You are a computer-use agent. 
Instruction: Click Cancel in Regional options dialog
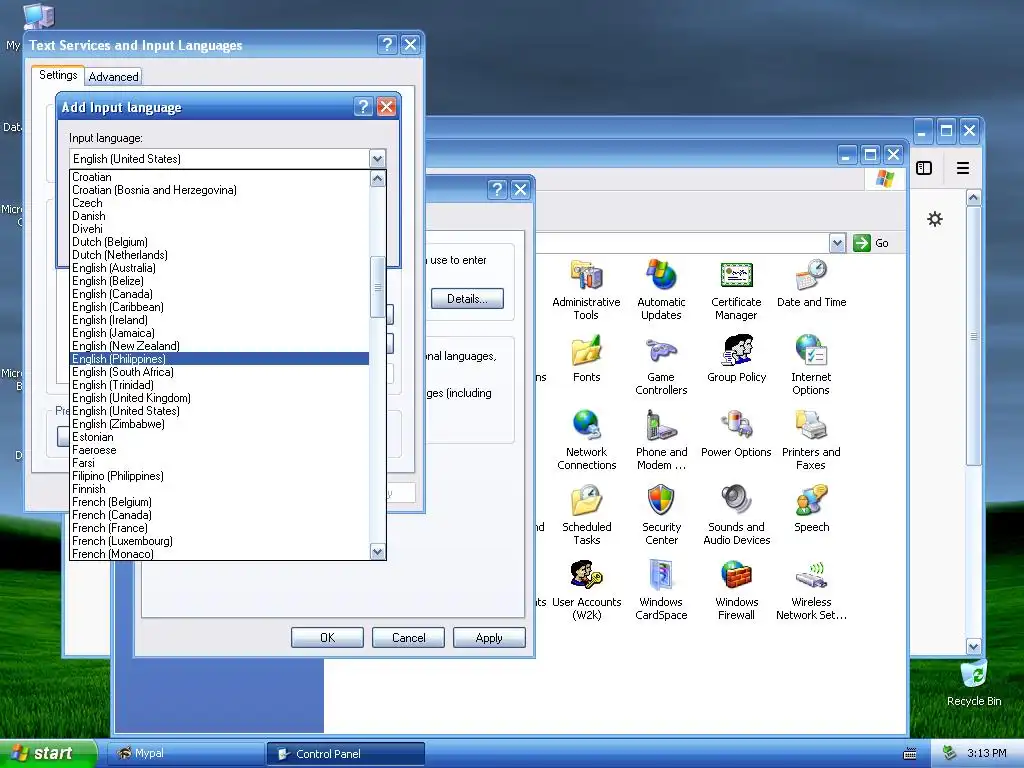tap(408, 637)
